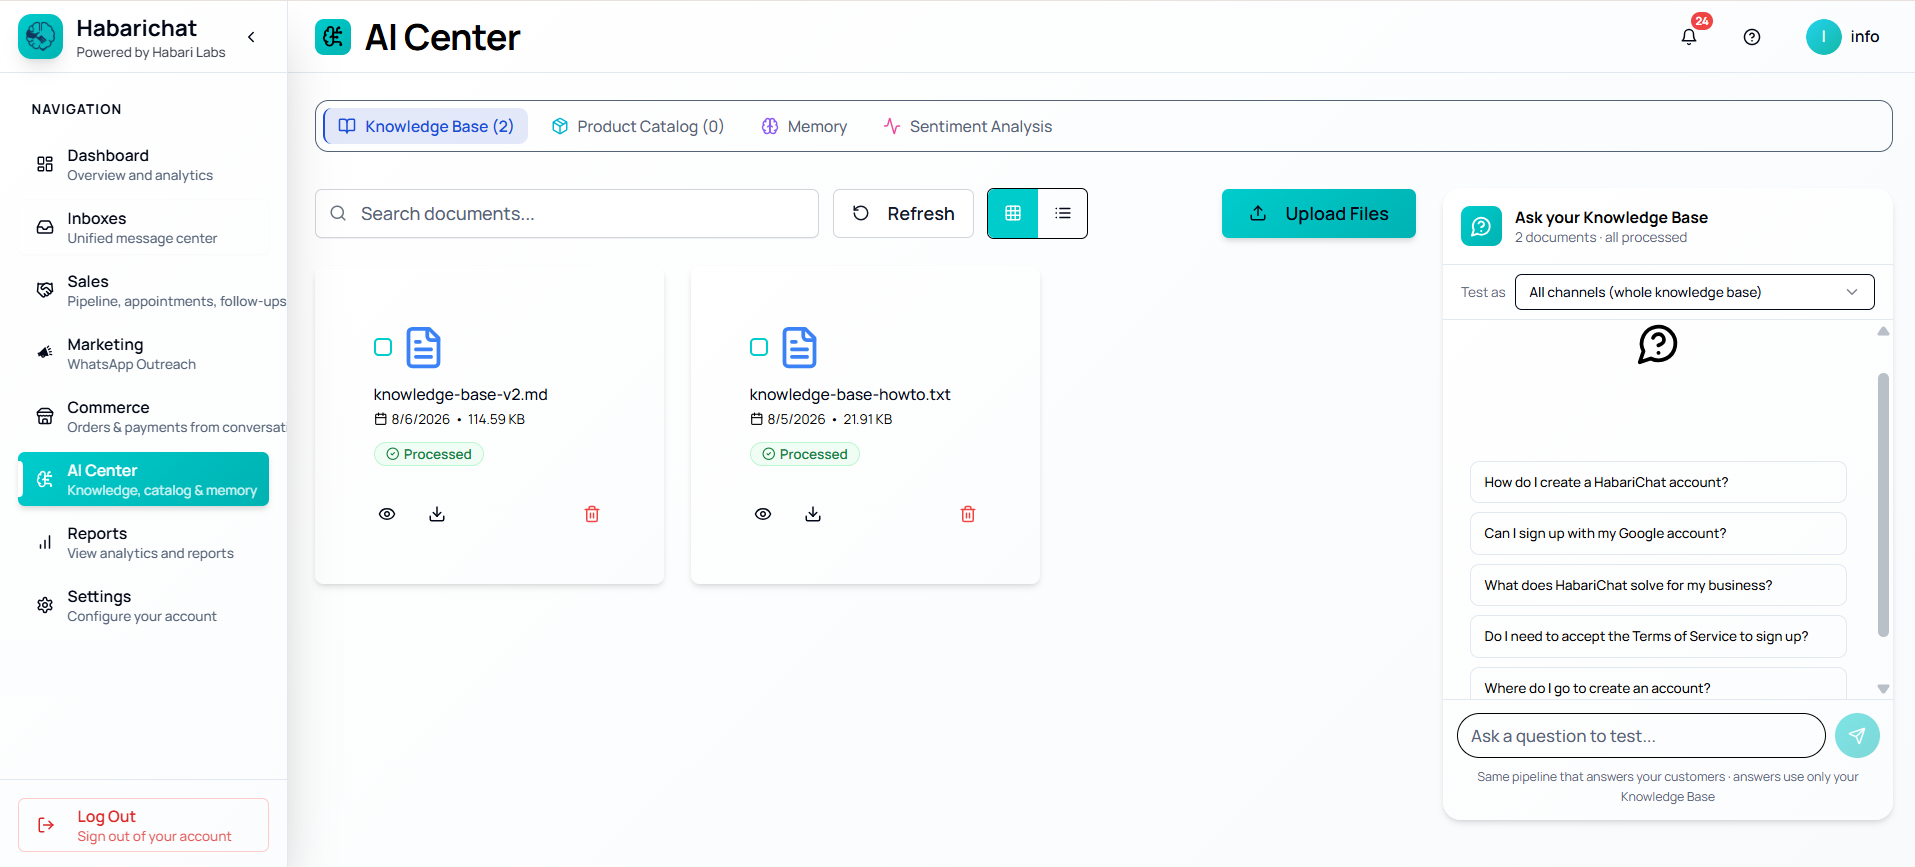Image resolution: width=1915 pixels, height=867 pixels.
Task: Open Commerce orders and payments
Action: (x=143, y=417)
